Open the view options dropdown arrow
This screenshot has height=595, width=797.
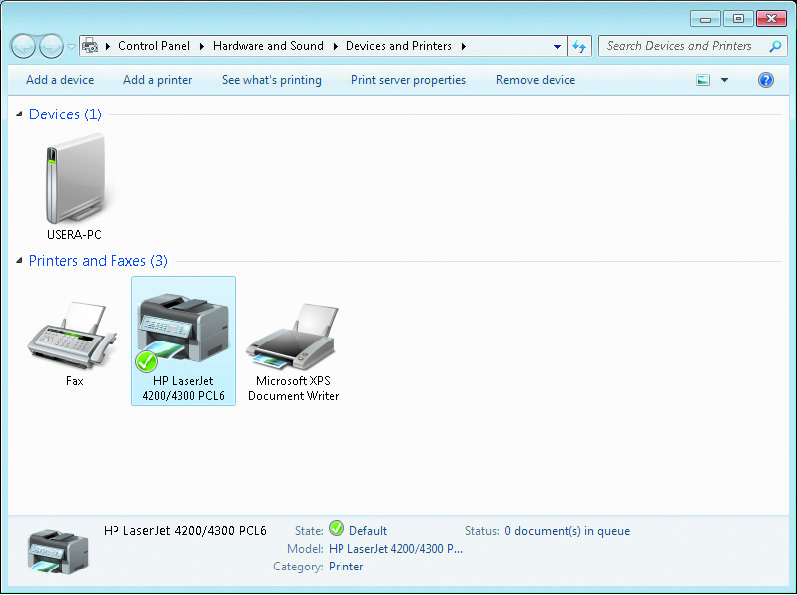[x=724, y=80]
